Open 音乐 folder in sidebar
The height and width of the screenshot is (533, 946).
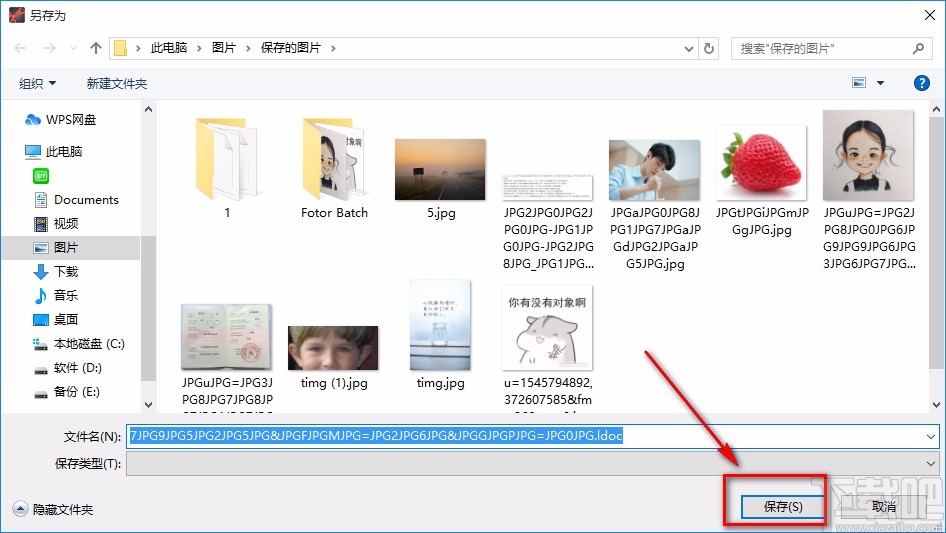56,295
